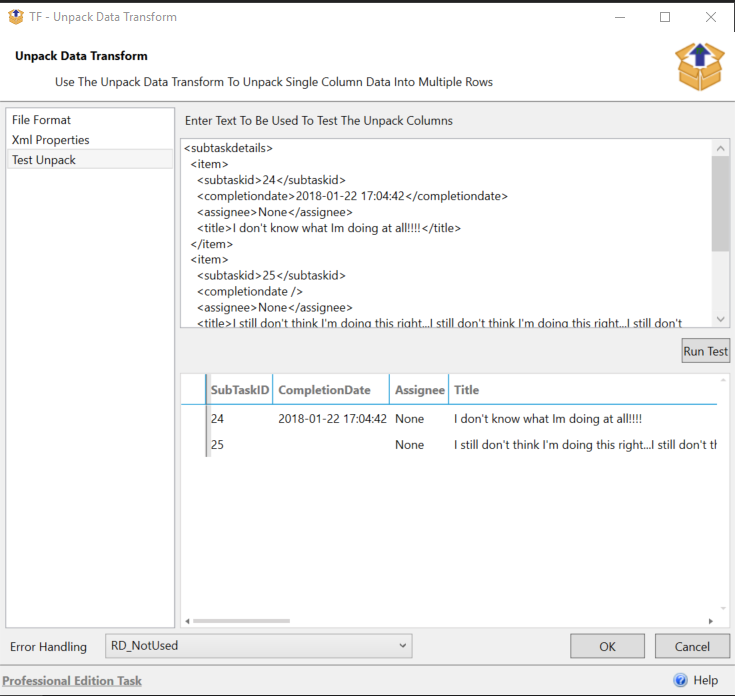Open the Professional Edition Task link
This screenshot has height=696, width=735.
[72, 681]
